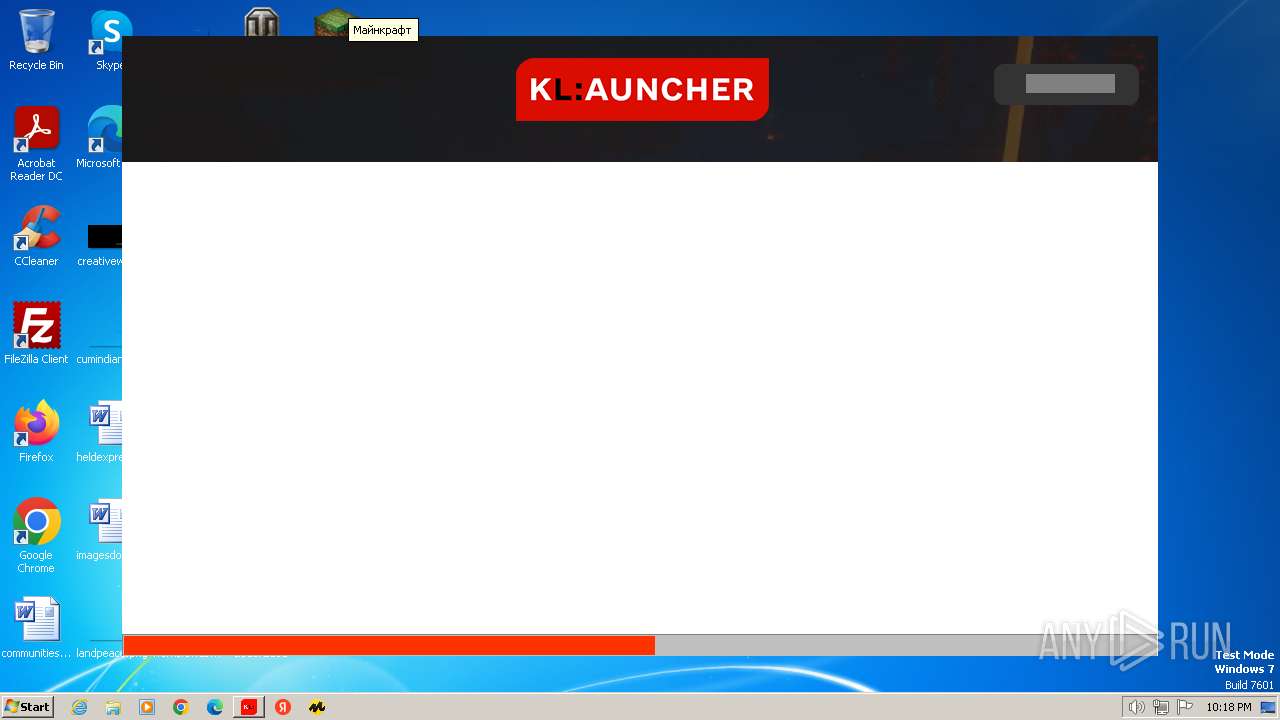
Task: Open Yandex browser from the taskbar
Action: click(283, 707)
